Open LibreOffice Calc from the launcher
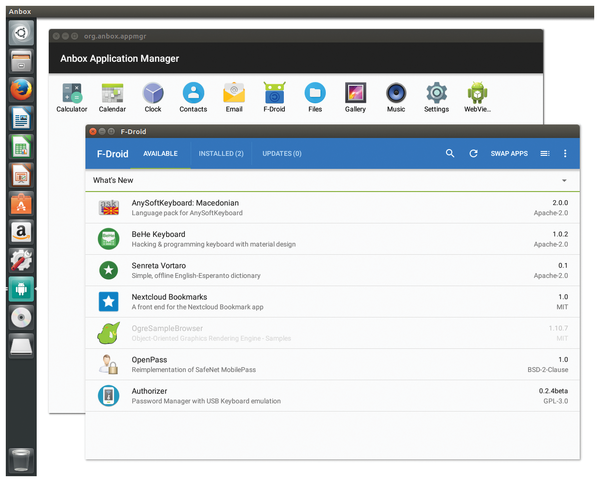 click(x=21, y=147)
